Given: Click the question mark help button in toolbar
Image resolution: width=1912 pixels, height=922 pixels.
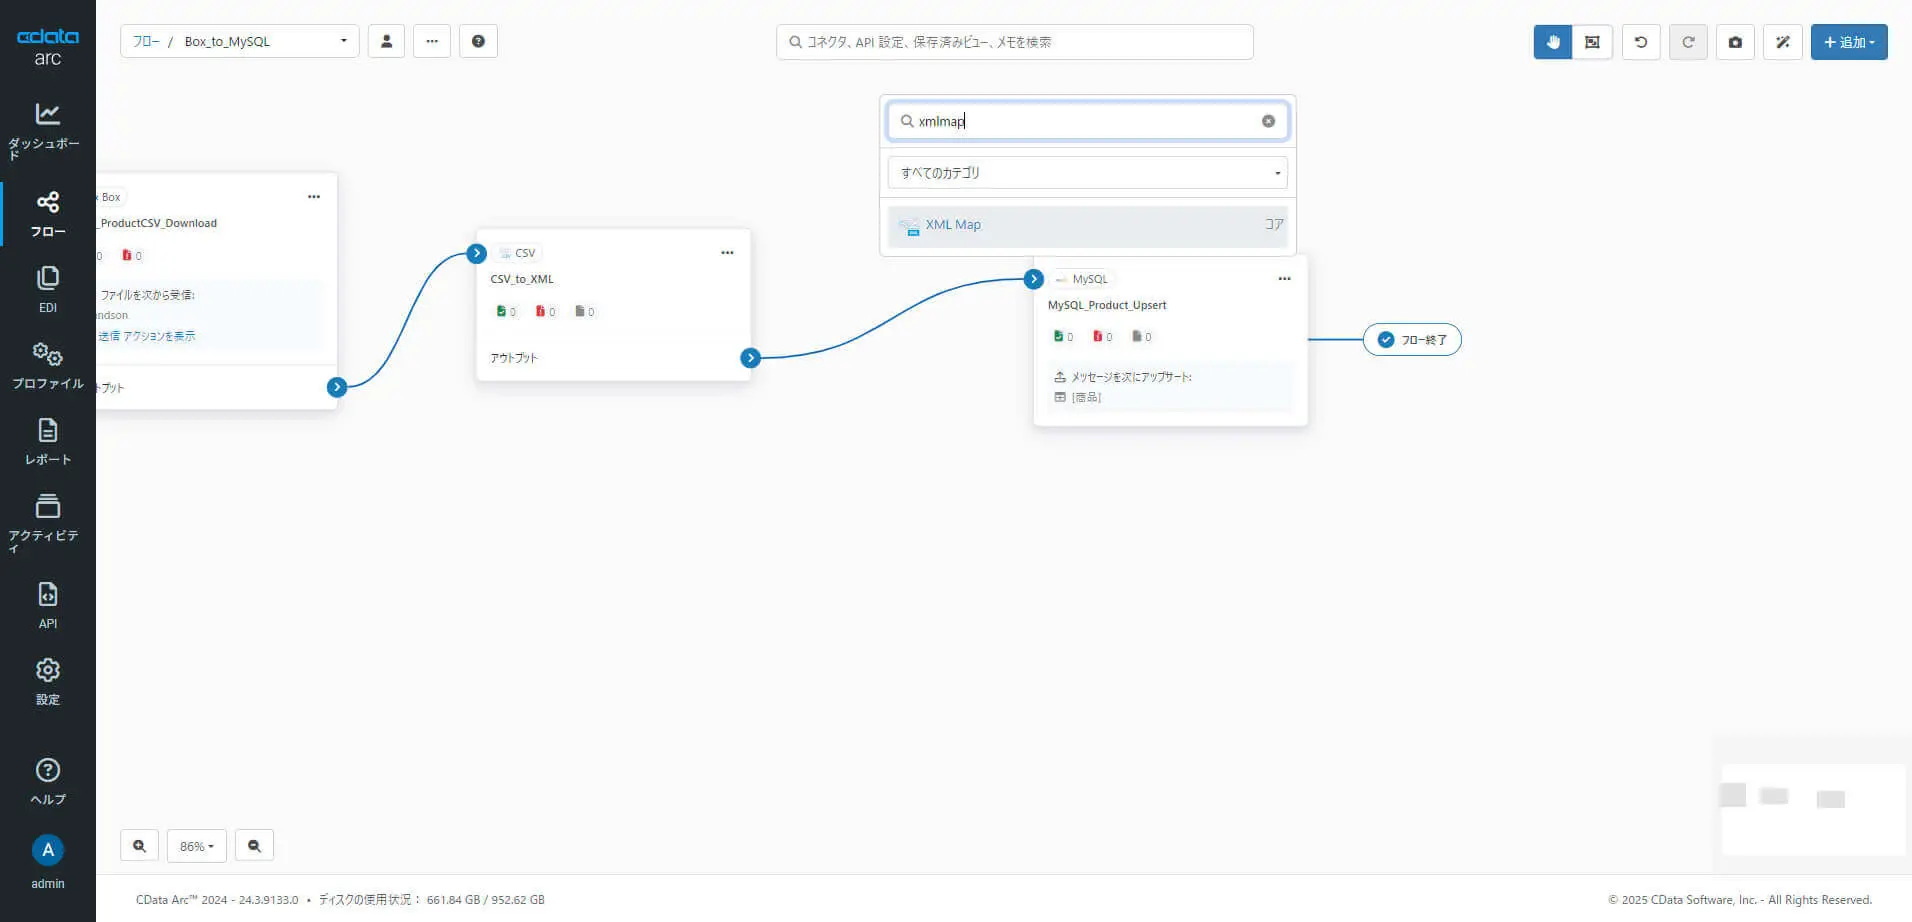Looking at the screenshot, I should [x=478, y=41].
